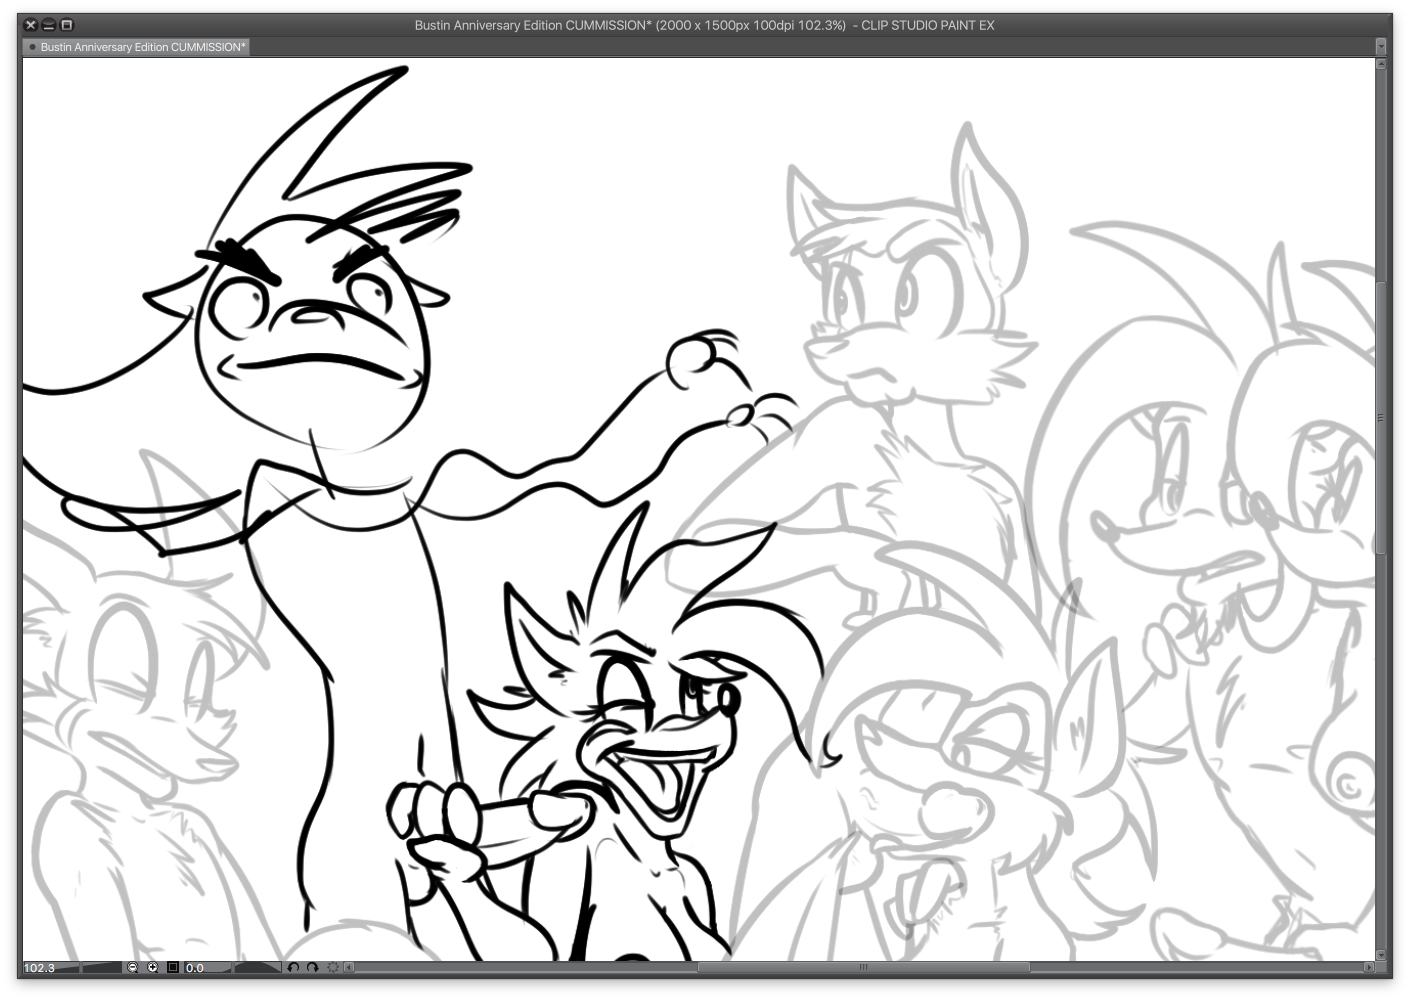This screenshot has width=1410, height=1000.
Task: Close the CLIP STUDIO PAINT window
Action: point(30,25)
